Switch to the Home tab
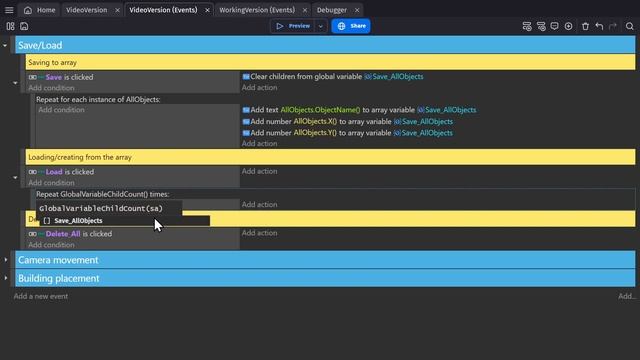The image size is (640, 360). click(x=39, y=10)
